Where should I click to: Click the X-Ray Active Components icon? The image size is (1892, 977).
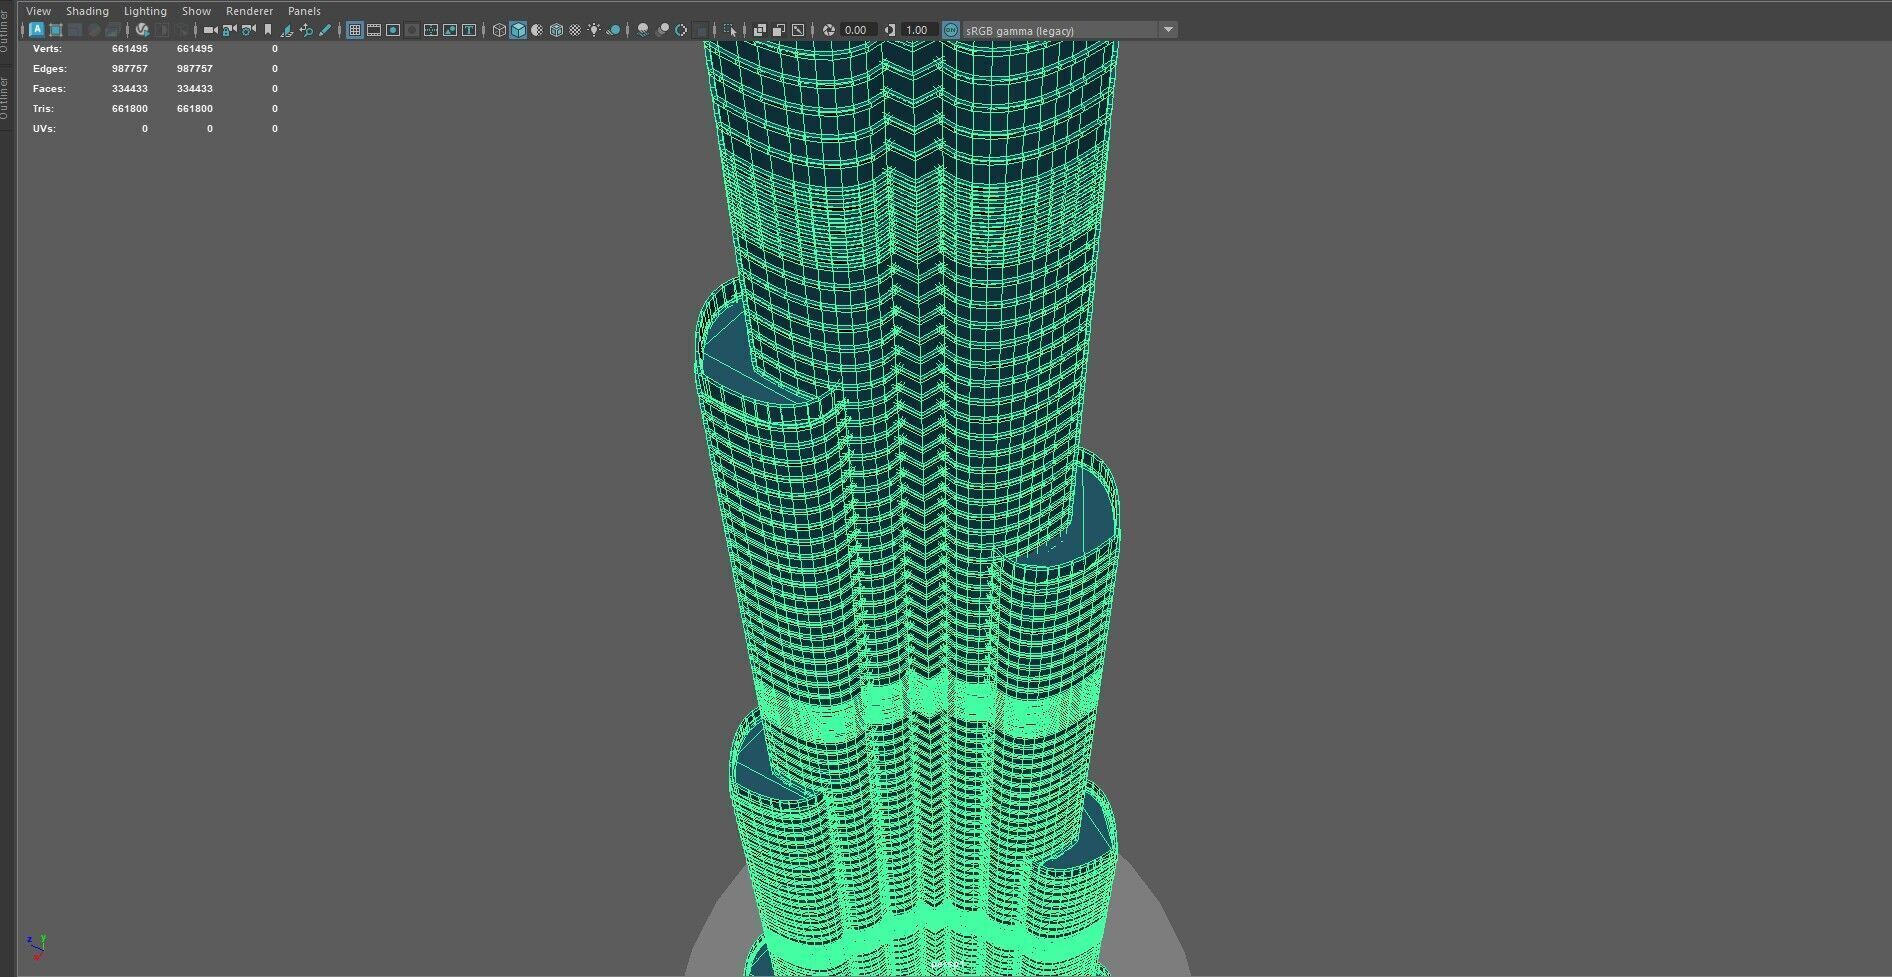tap(779, 30)
